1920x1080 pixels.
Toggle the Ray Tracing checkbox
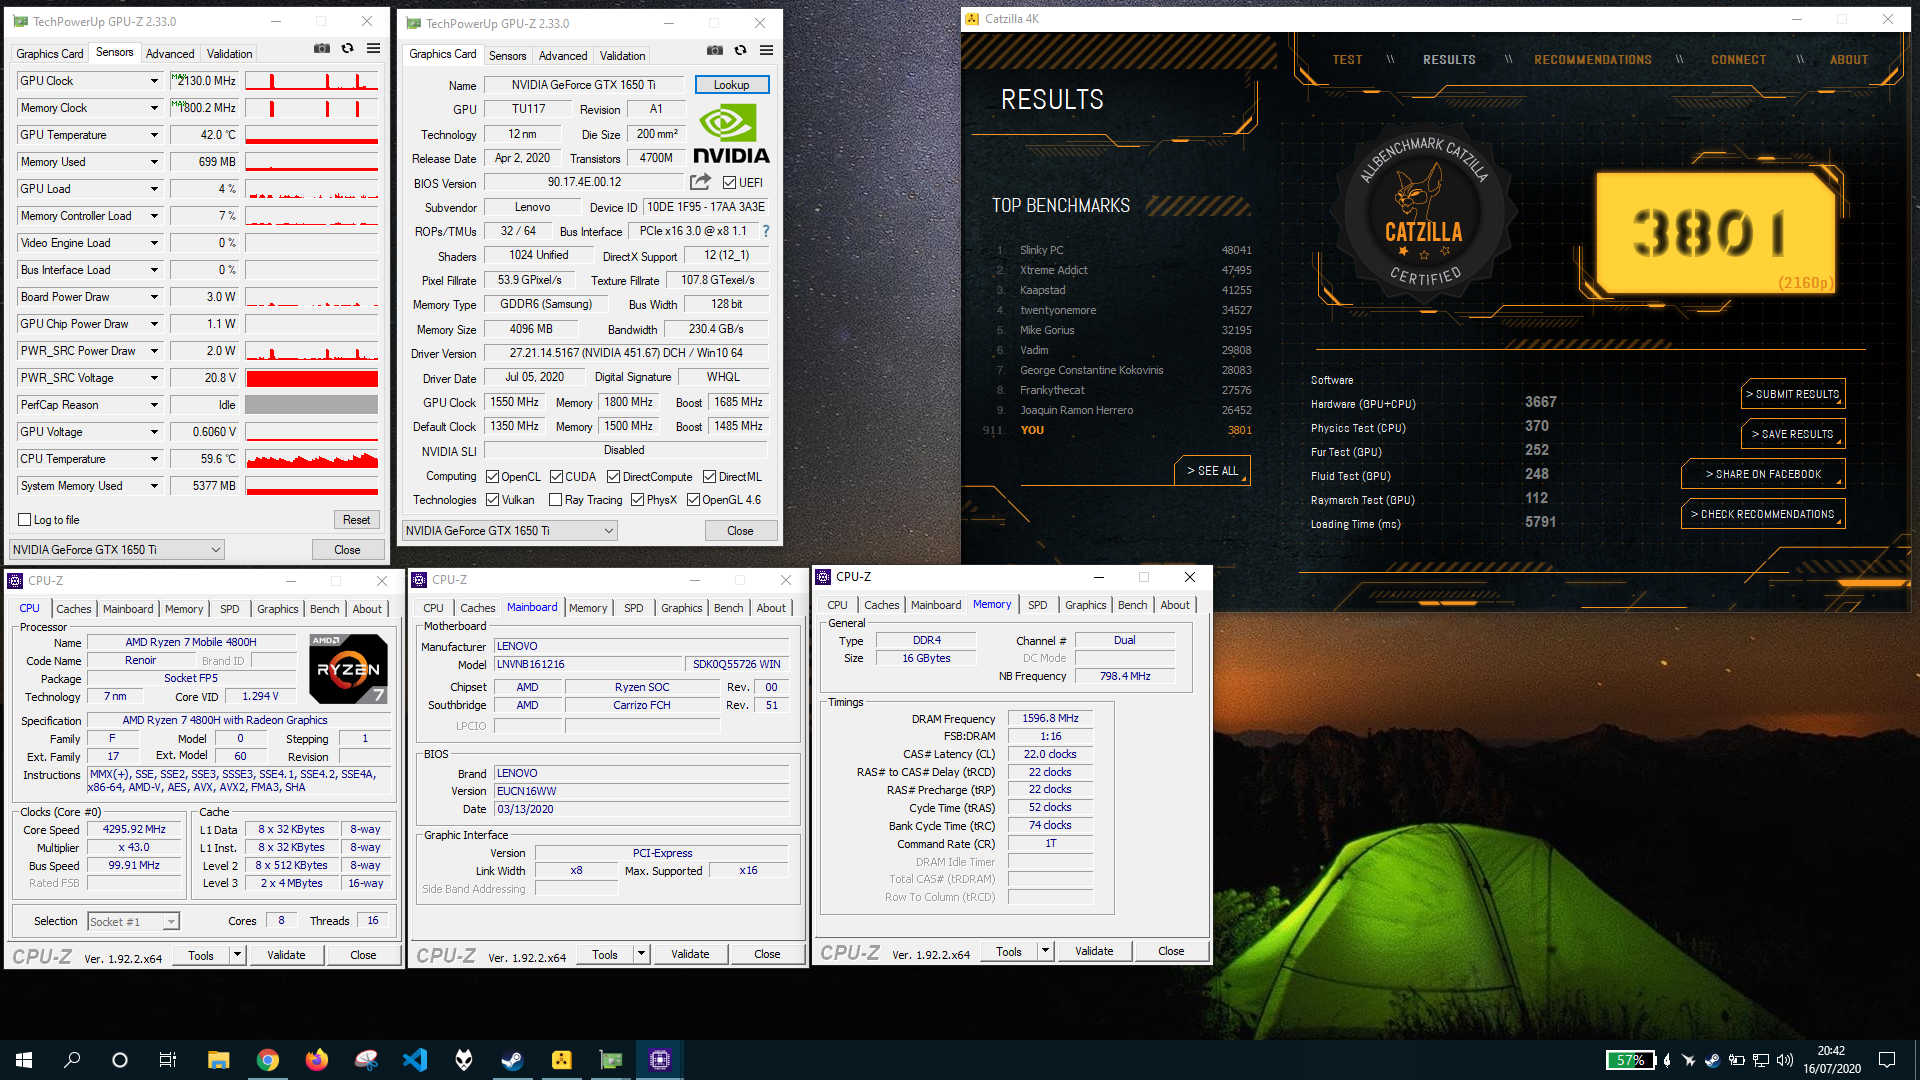[555, 500]
